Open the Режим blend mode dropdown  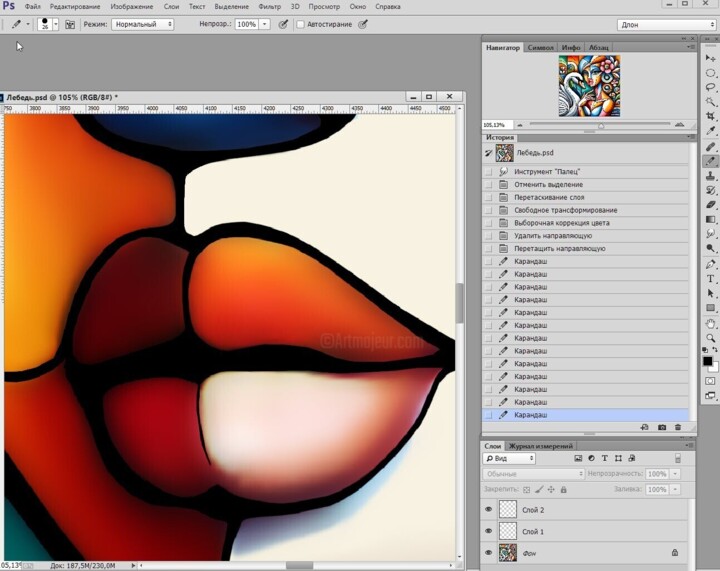click(x=142, y=24)
